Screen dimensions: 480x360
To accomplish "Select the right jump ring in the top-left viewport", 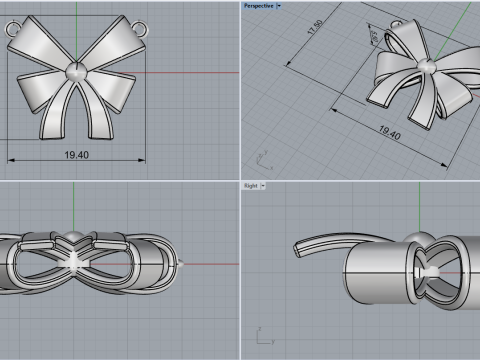I will pos(140,29).
